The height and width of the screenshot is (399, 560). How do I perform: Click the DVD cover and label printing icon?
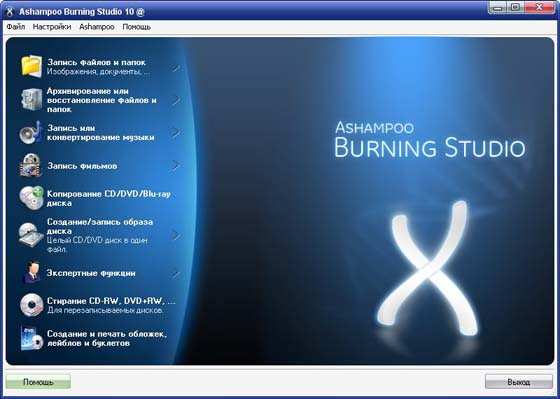(32, 338)
